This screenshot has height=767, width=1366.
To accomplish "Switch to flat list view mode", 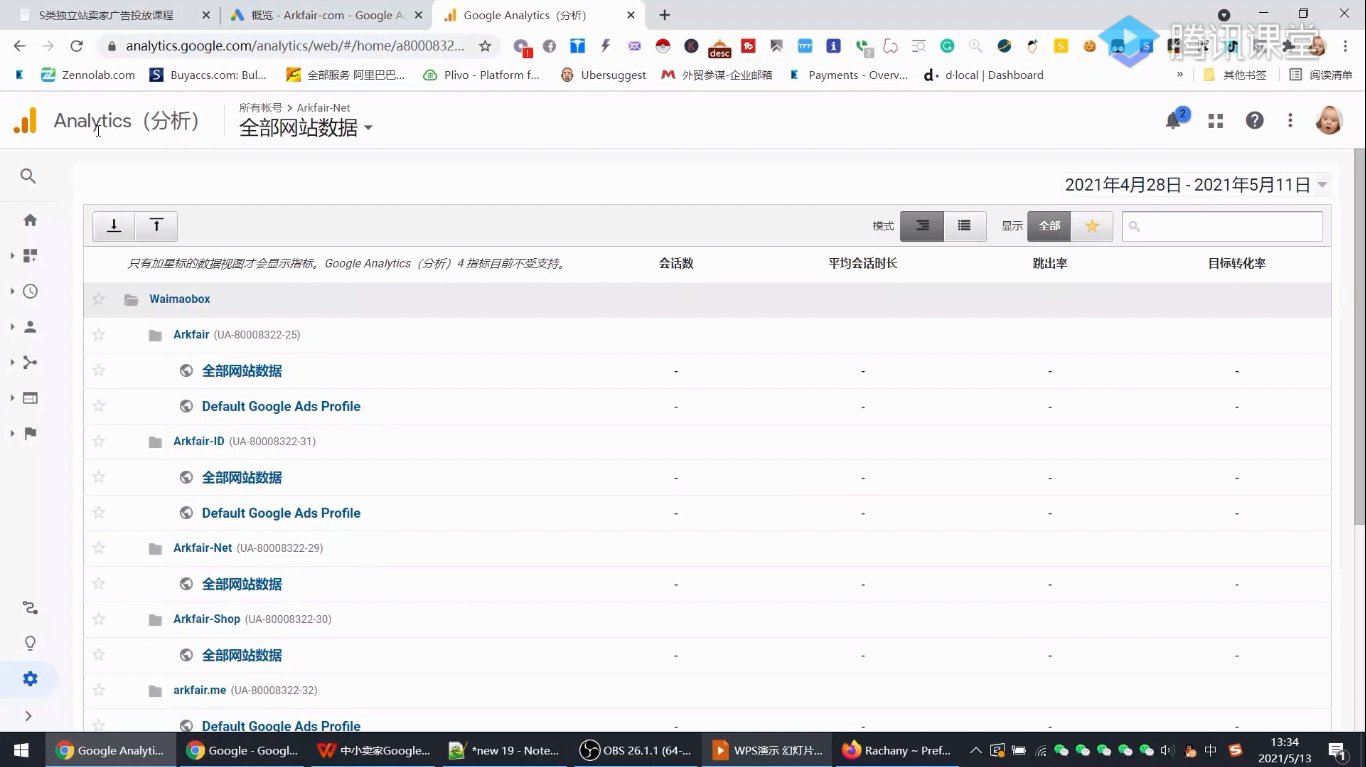I will click(964, 226).
